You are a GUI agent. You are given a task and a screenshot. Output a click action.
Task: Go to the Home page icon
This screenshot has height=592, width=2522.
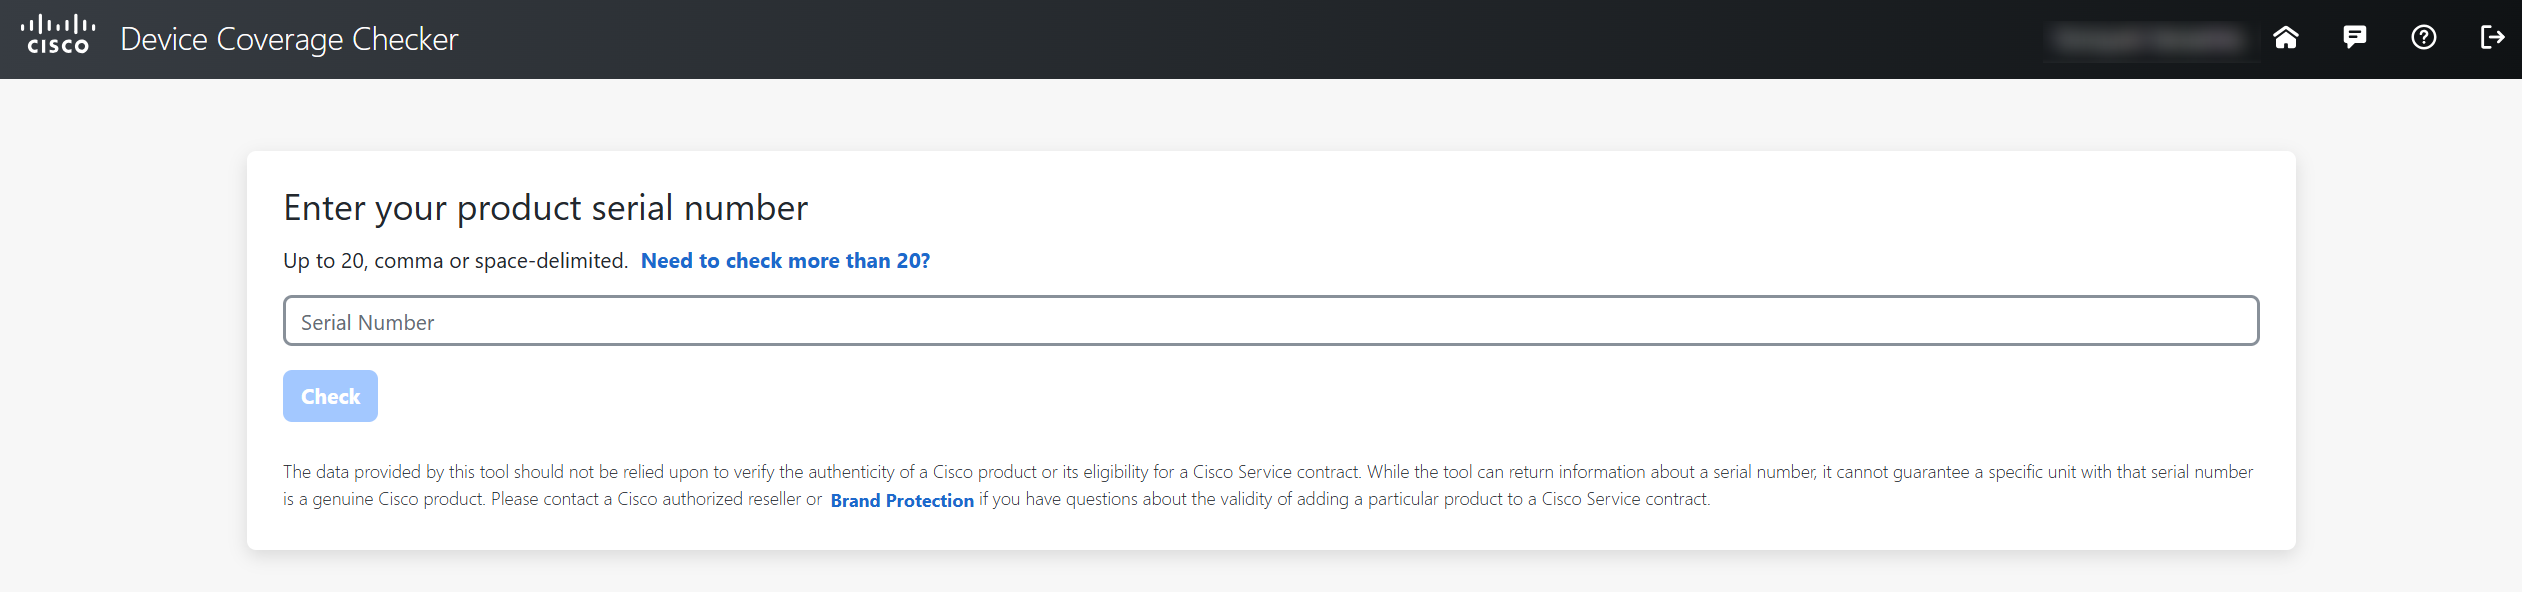tap(2285, 38)
